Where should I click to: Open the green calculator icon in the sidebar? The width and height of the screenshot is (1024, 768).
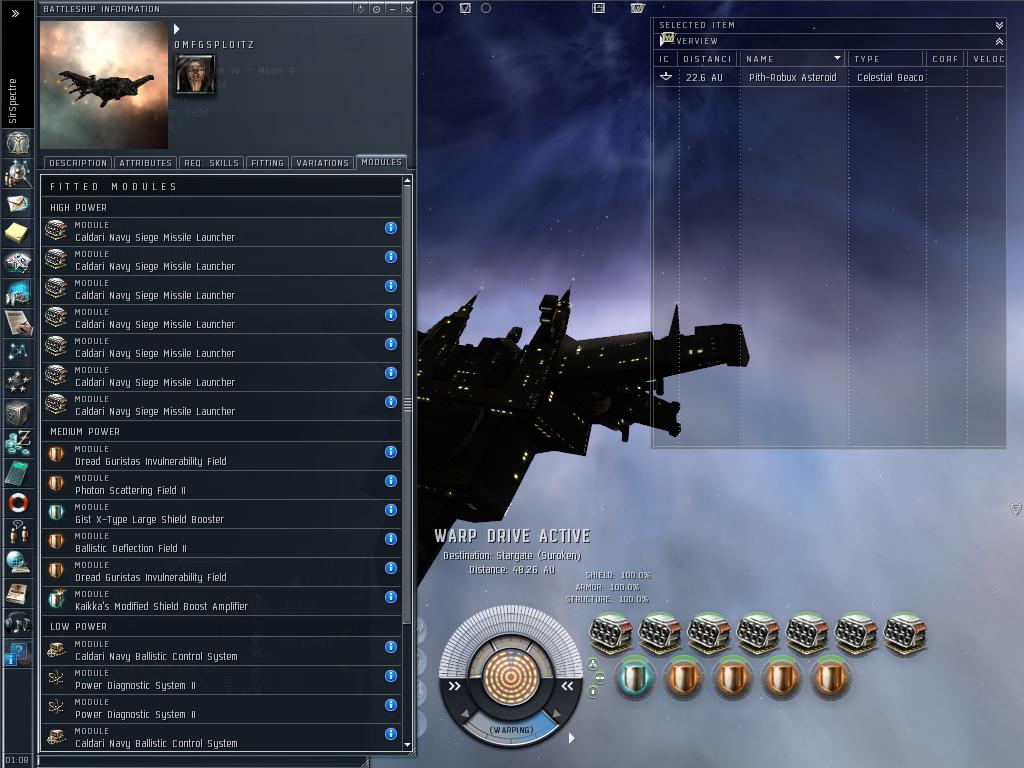click(x=17, y=473)
